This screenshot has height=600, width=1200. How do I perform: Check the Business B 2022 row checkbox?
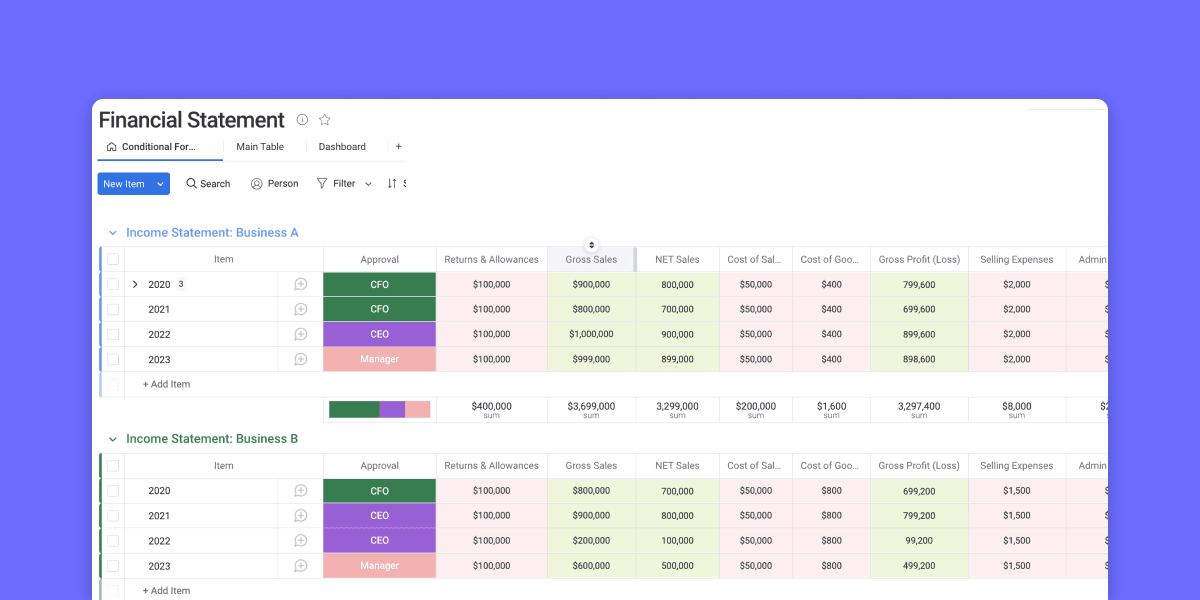pyautogui.click(x=113, y=541)
